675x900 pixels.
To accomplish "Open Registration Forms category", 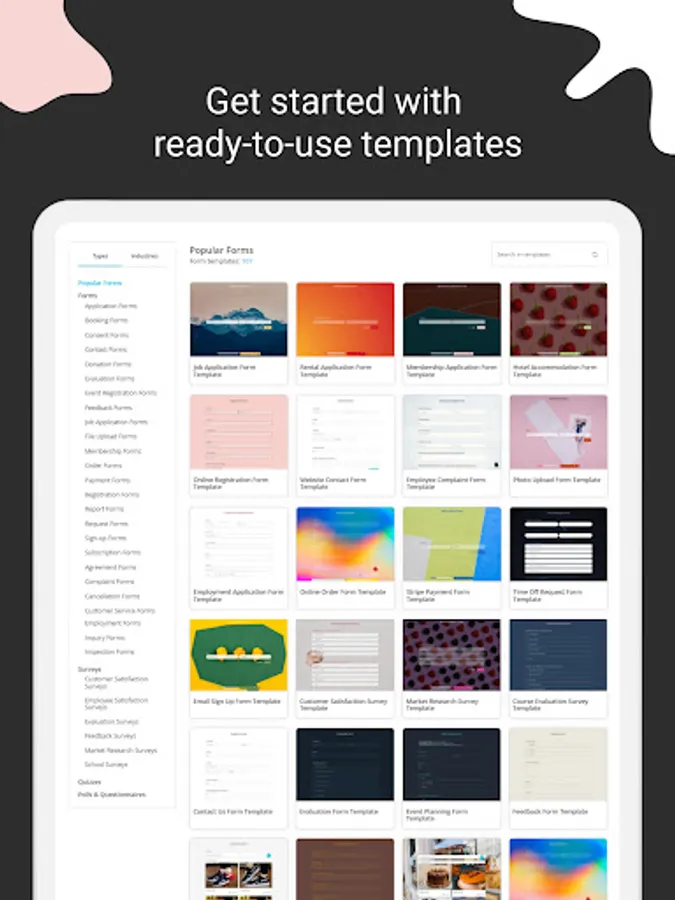I will 112,495.
